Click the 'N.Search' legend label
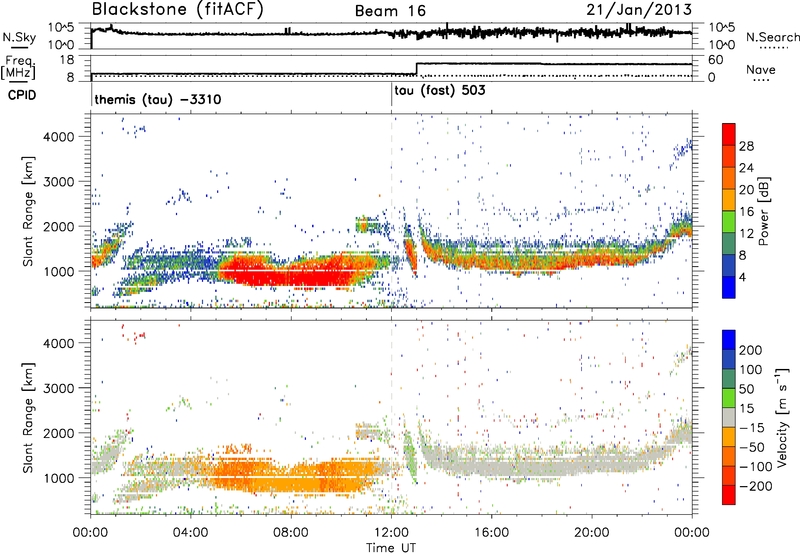 pos(772,37)
